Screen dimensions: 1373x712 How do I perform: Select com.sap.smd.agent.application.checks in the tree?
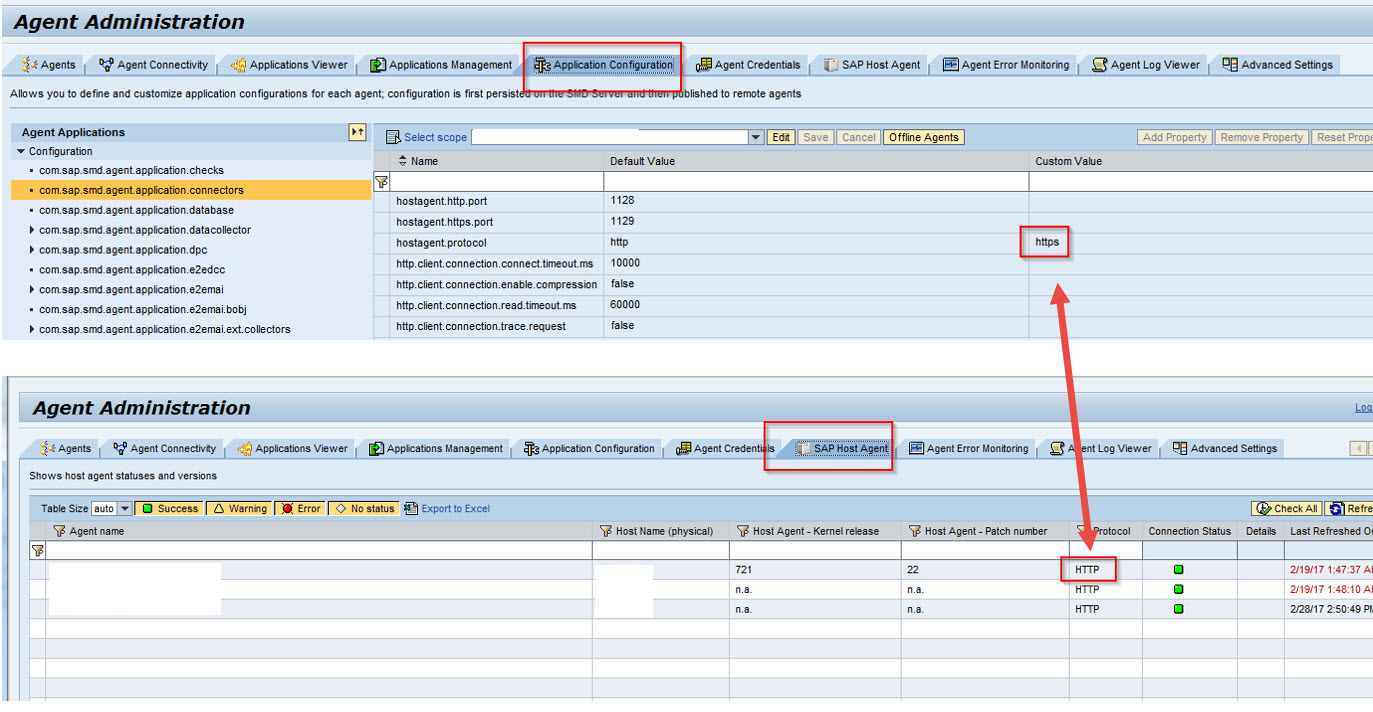pyautogui.click(x=131, y=171)
